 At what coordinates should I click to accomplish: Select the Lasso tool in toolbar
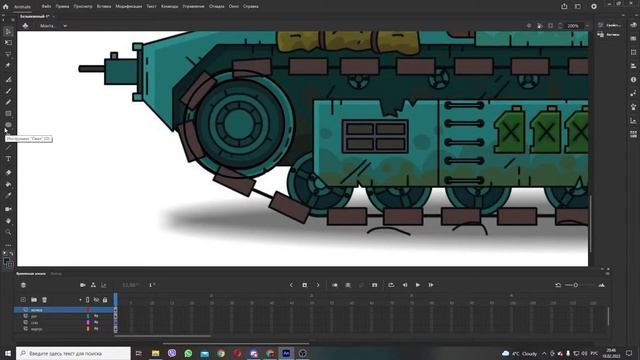pyautogui.click(x=8, y=54)
